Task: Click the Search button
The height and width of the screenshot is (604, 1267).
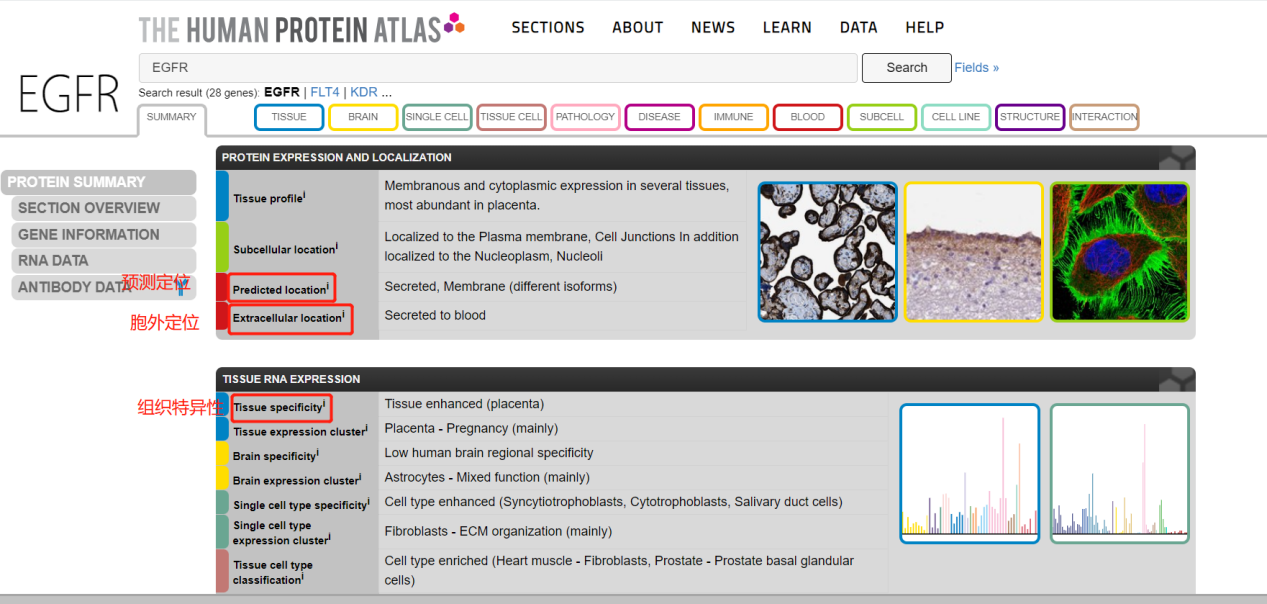Action: point(906,68)
